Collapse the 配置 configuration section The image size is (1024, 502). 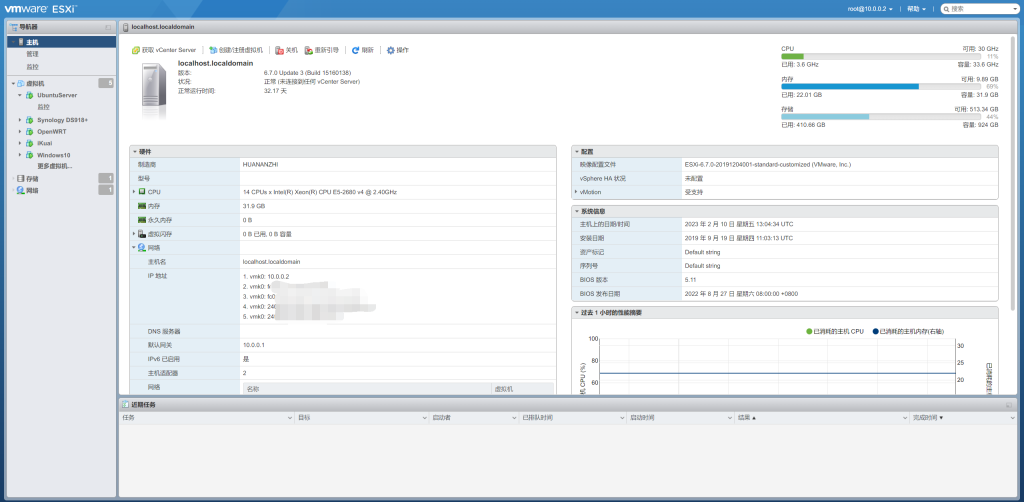pos(576,151)
